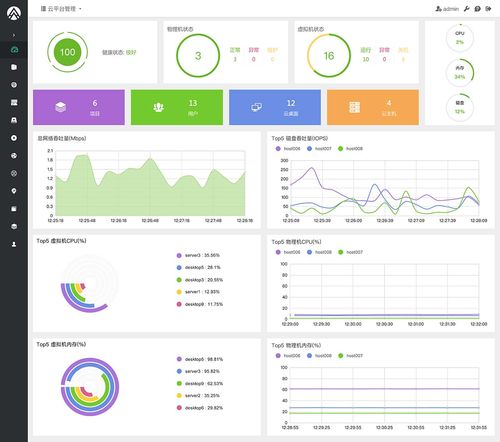The height and width of the screenshot is (442, 500).
Task: Click the Top5 VM CPU ring chart
Action: point(89,284)
